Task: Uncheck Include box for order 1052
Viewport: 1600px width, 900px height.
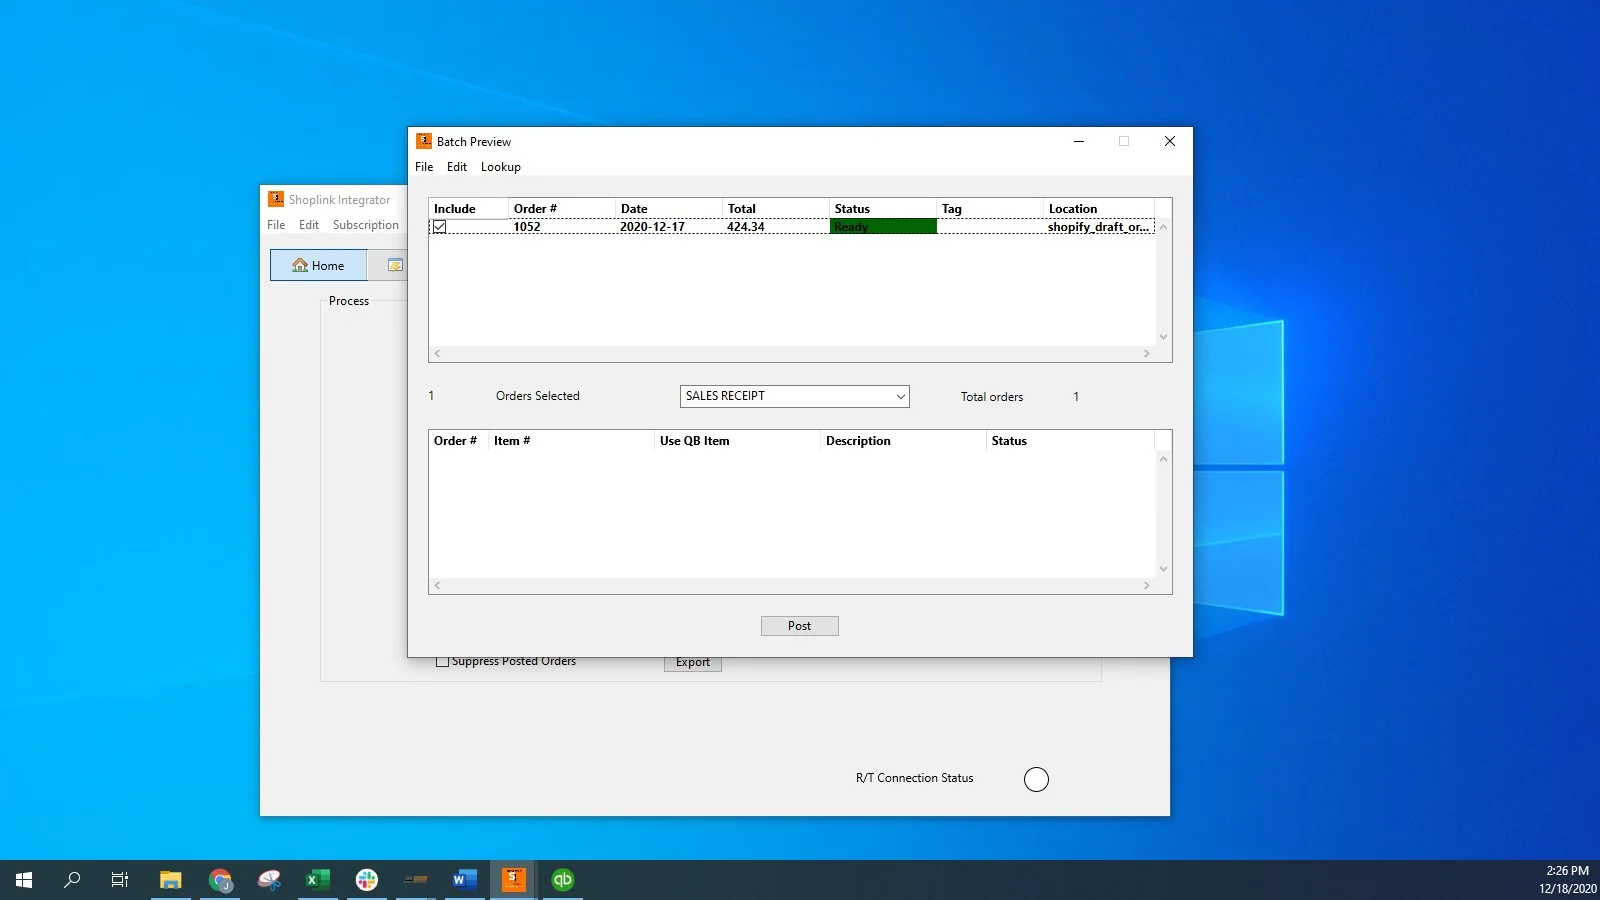Action: 439,227
